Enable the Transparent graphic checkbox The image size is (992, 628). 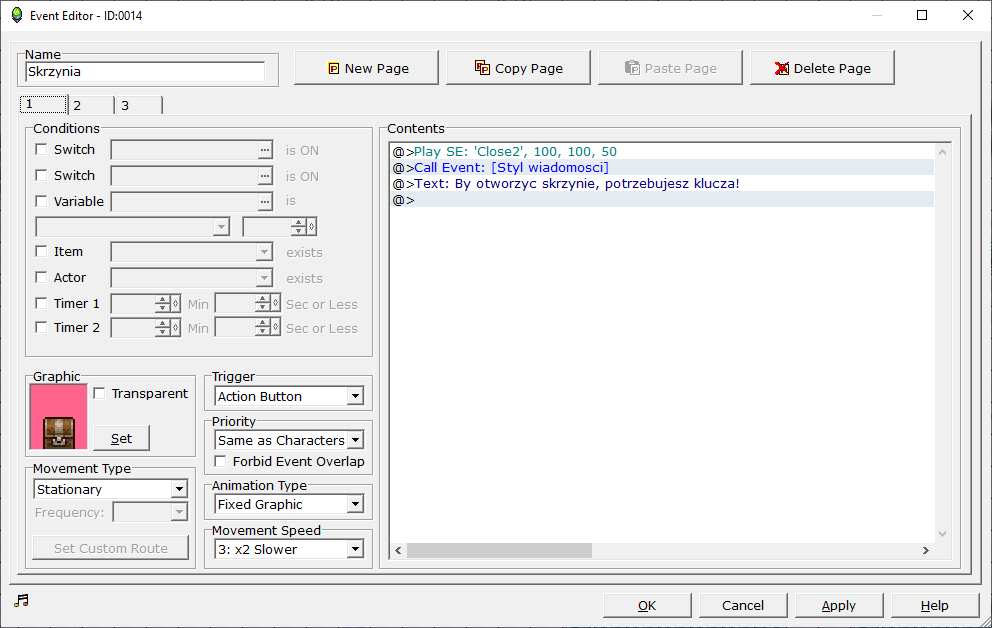(100, 394)
